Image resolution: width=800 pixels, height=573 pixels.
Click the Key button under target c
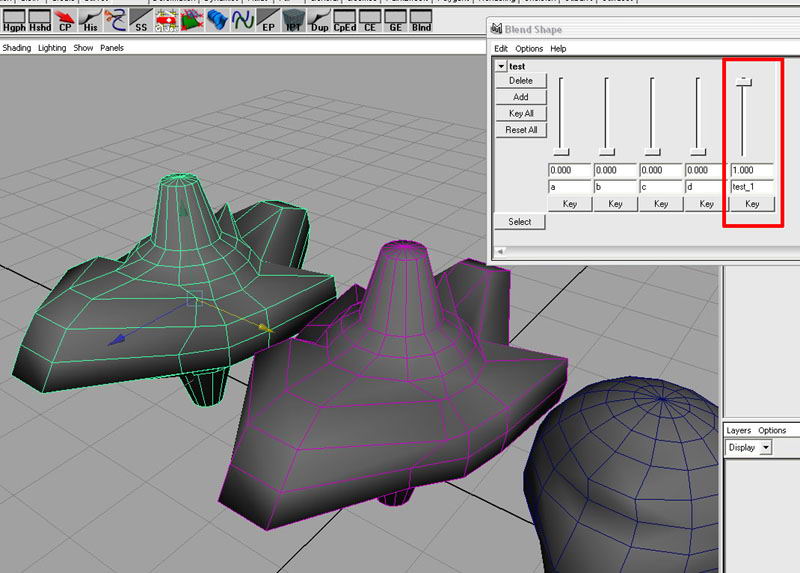coord(661,204)
